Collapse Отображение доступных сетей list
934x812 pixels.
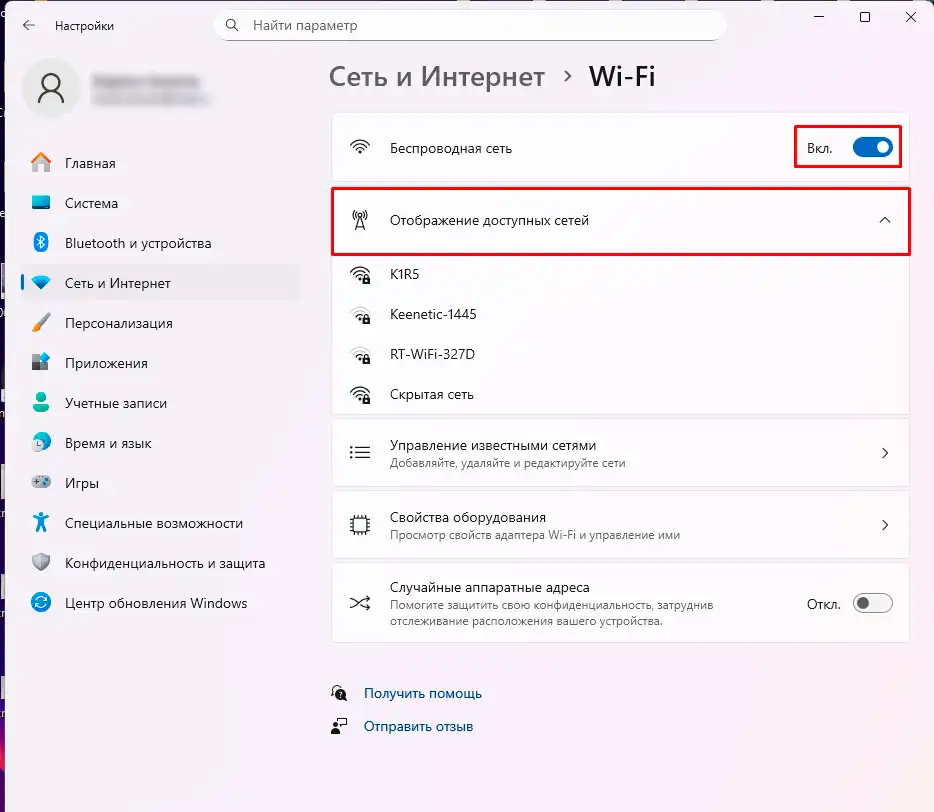click(884, 221)
